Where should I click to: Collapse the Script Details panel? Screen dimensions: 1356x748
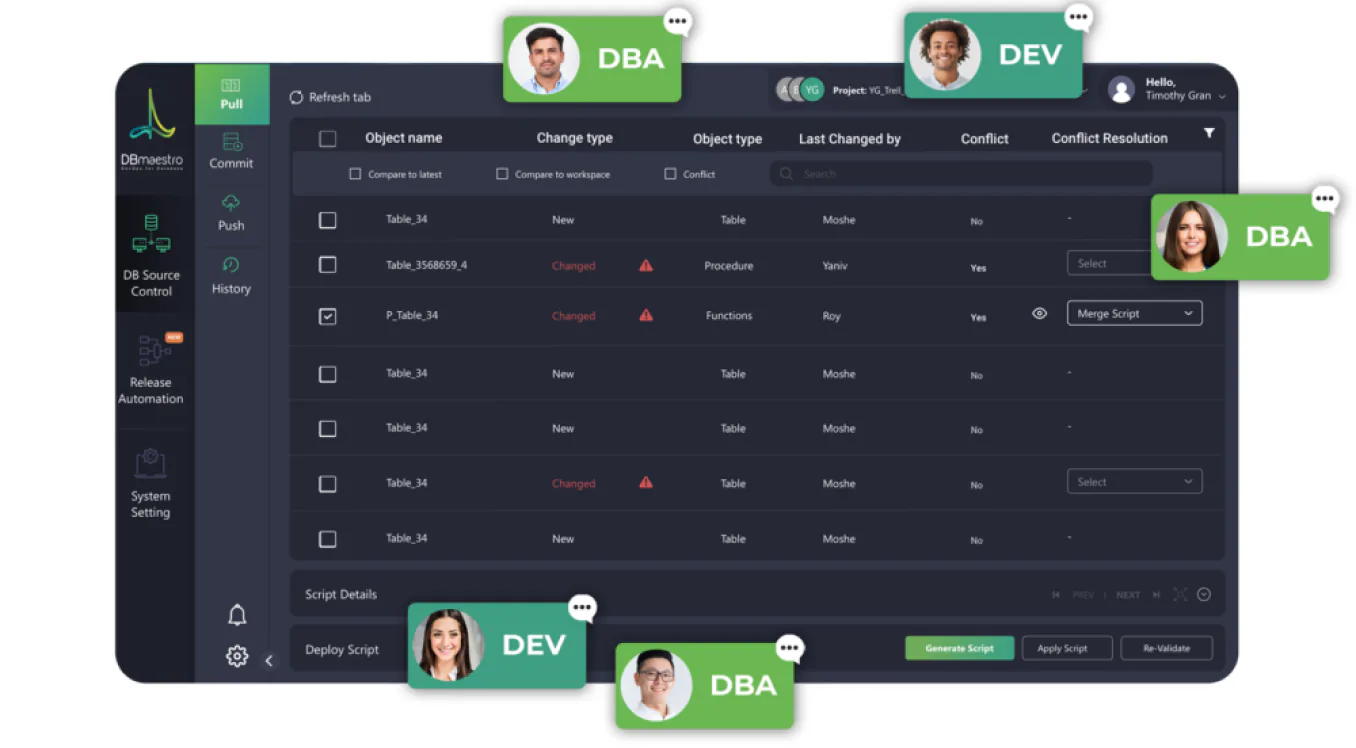click(1204, 595)
